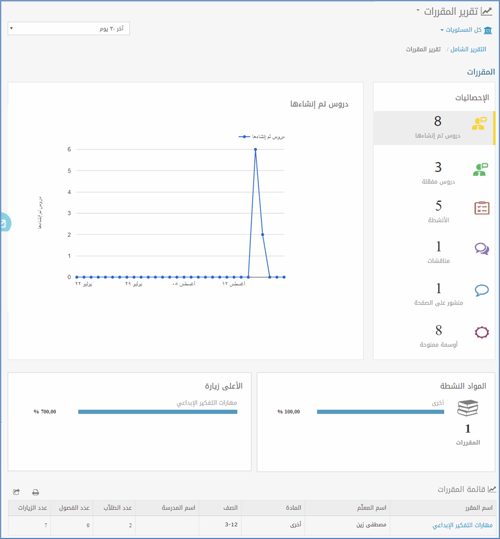Click the granted badges icon
This screenshot has height=539, width=500.
point(482,332)
